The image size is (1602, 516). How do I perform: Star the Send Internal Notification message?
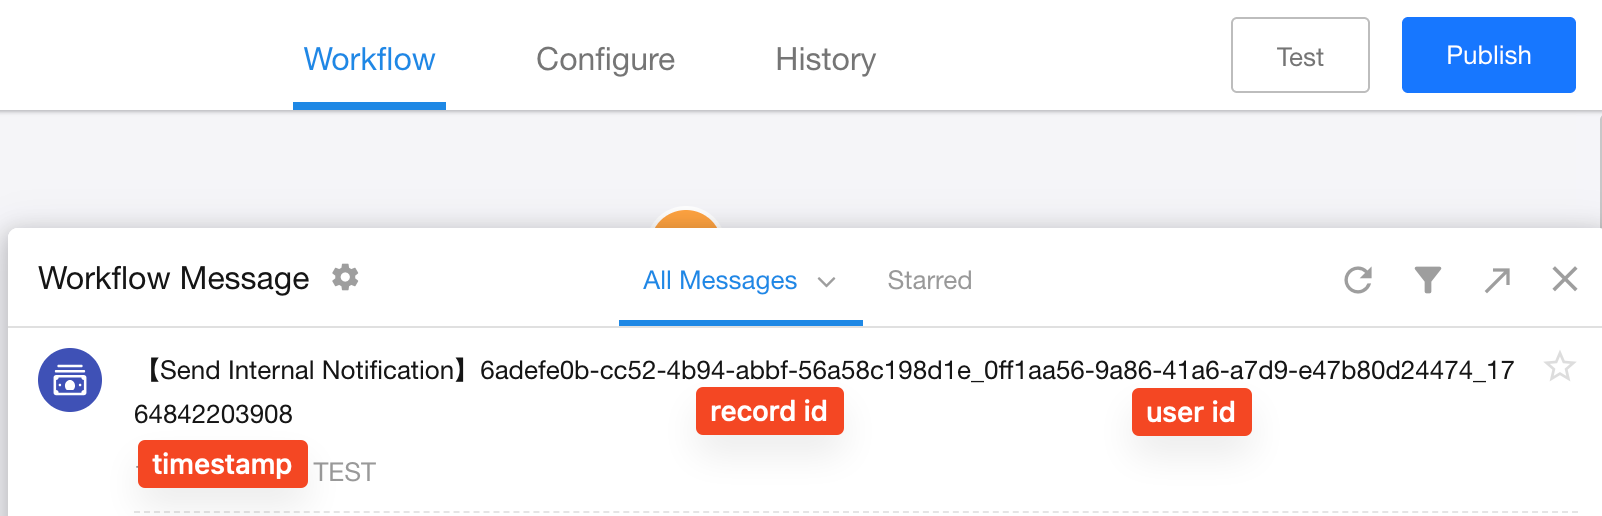[x=1559, y=367]
